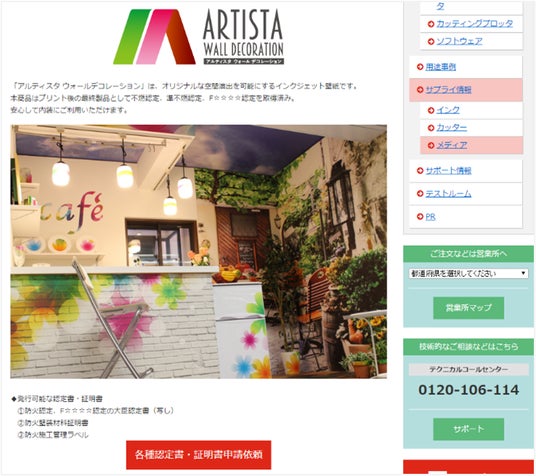Click the prefecture dropdown arrow
Viewport: 536px width, 476px height.
[523, 273]
